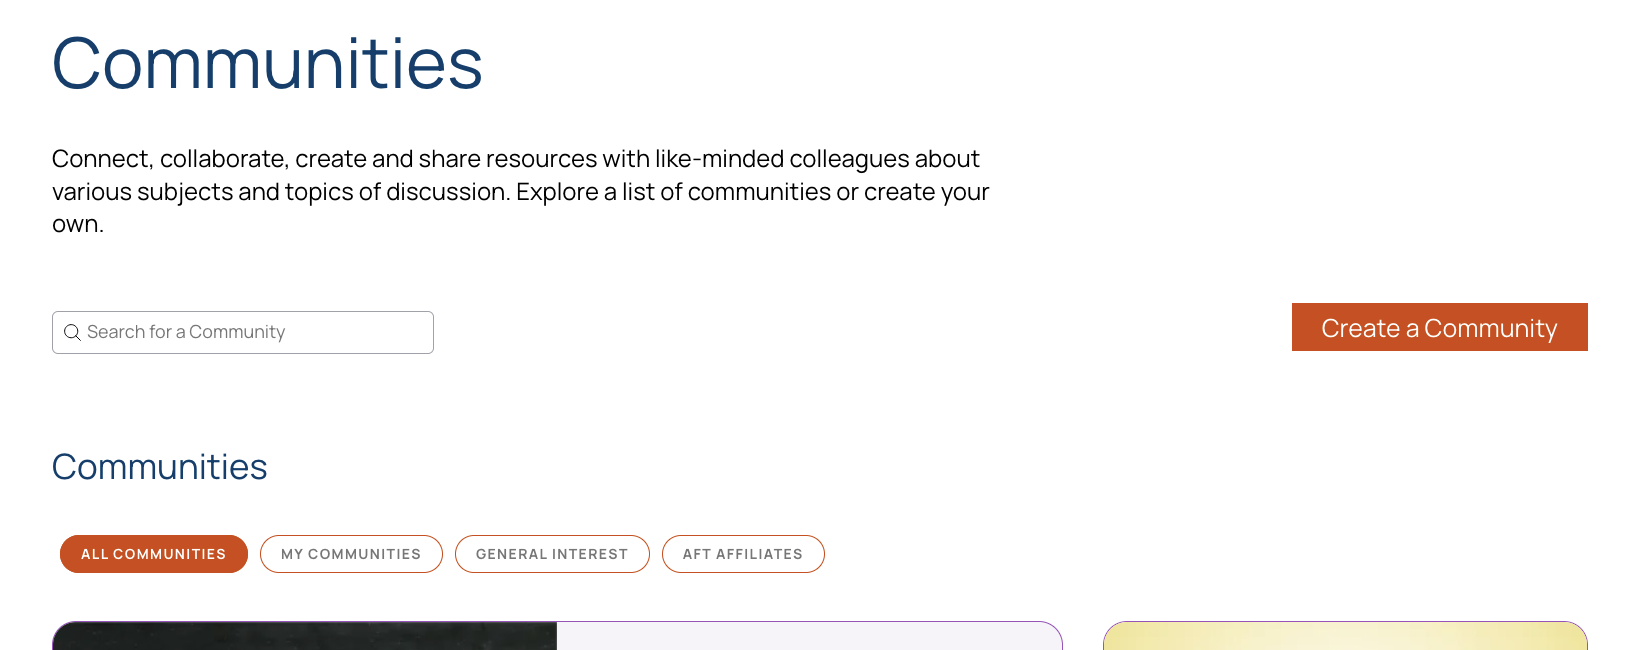1638x650 pixels.
Task: Click the word Community on the orange button
Action: tap(1490, 328)
